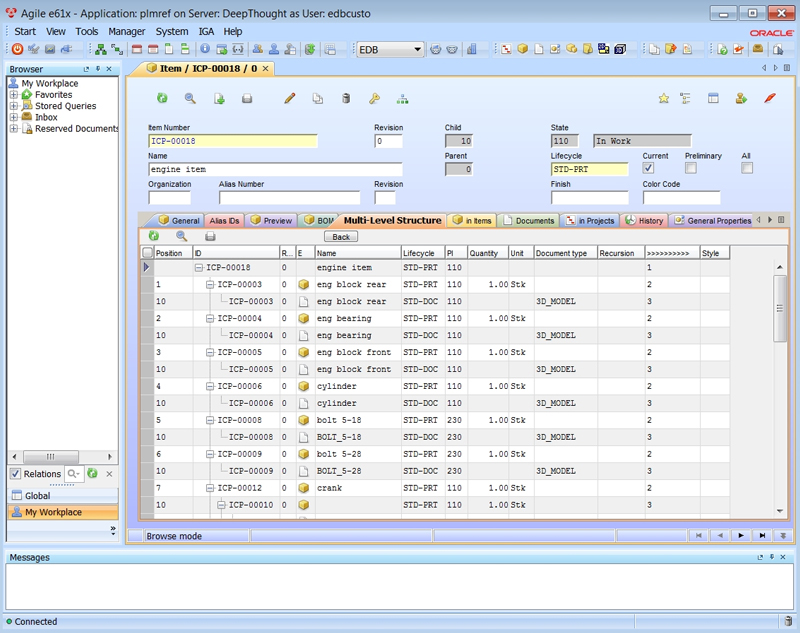Toggle select-all checkbox in structure table header
The image size is (800, 633).
[147, 252]
